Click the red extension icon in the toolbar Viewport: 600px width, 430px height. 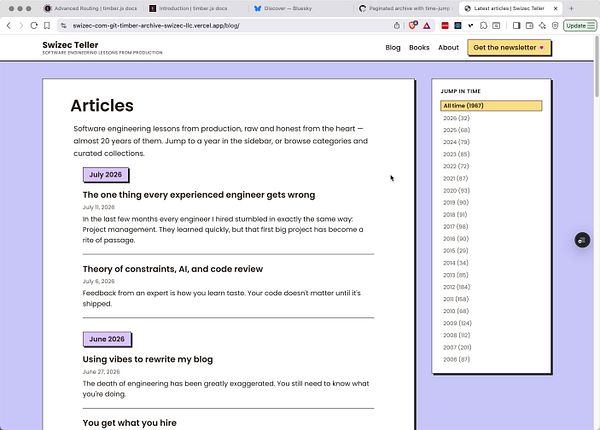445,26
